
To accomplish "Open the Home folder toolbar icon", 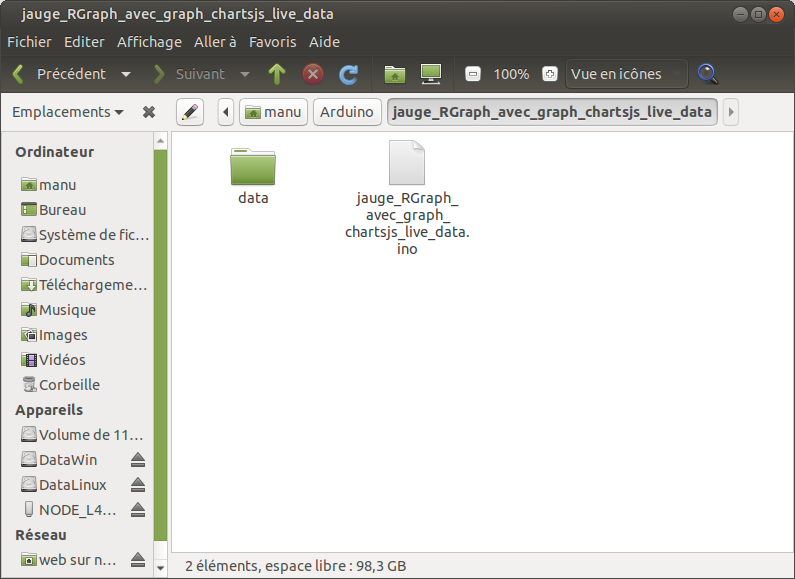I will [395, 74].
